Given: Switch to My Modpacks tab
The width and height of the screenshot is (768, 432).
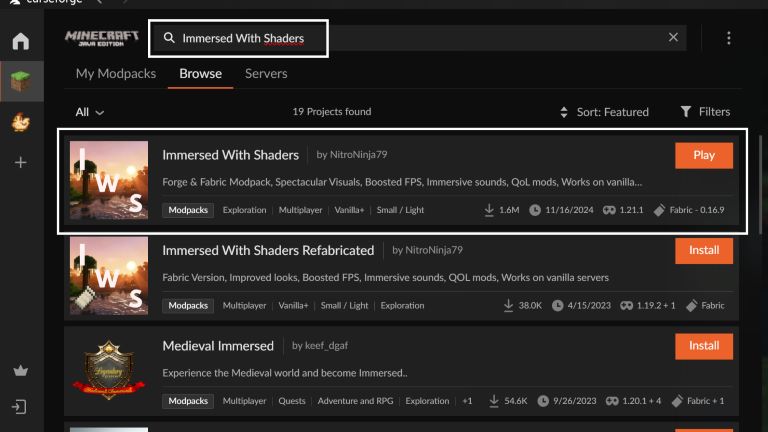Looking at the screenshot, I should click(x=116, y=73).
